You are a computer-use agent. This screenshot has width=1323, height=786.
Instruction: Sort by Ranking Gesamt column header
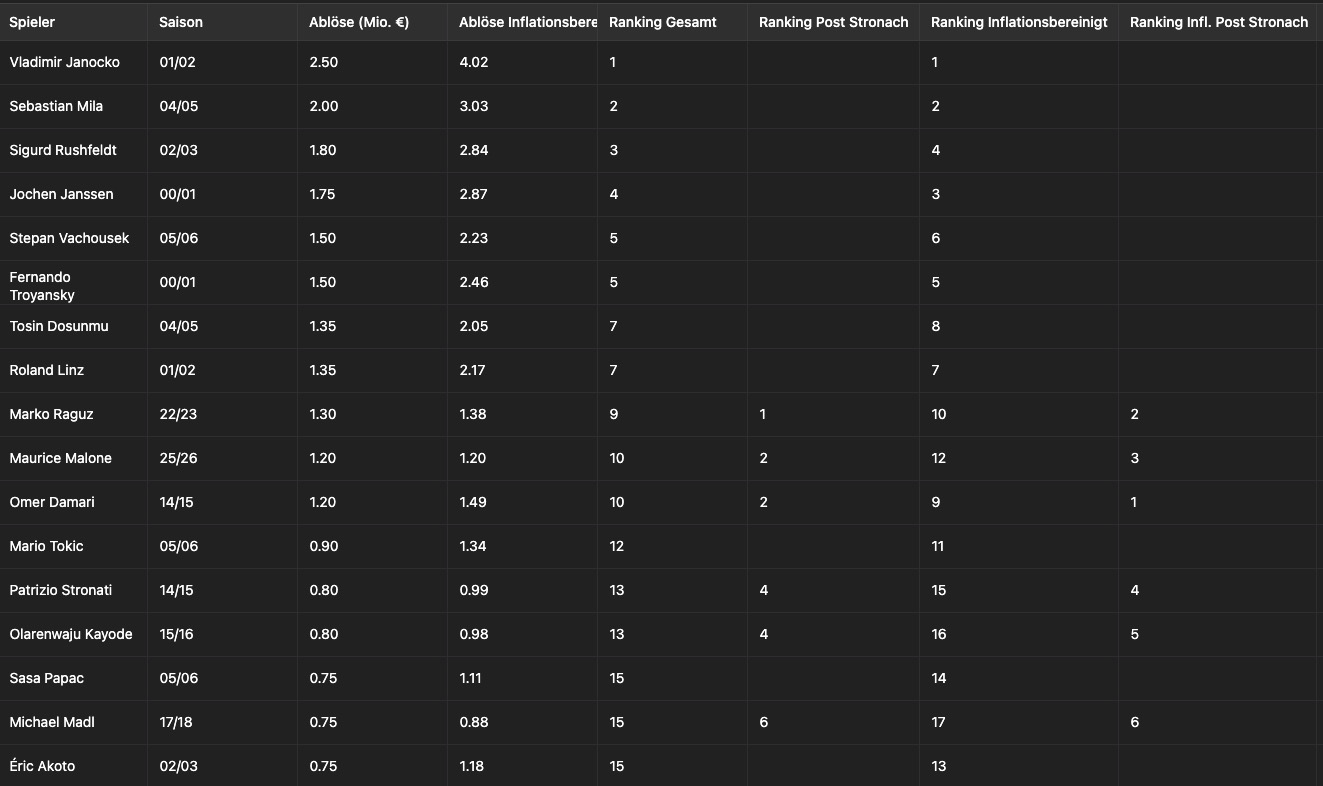672,22
